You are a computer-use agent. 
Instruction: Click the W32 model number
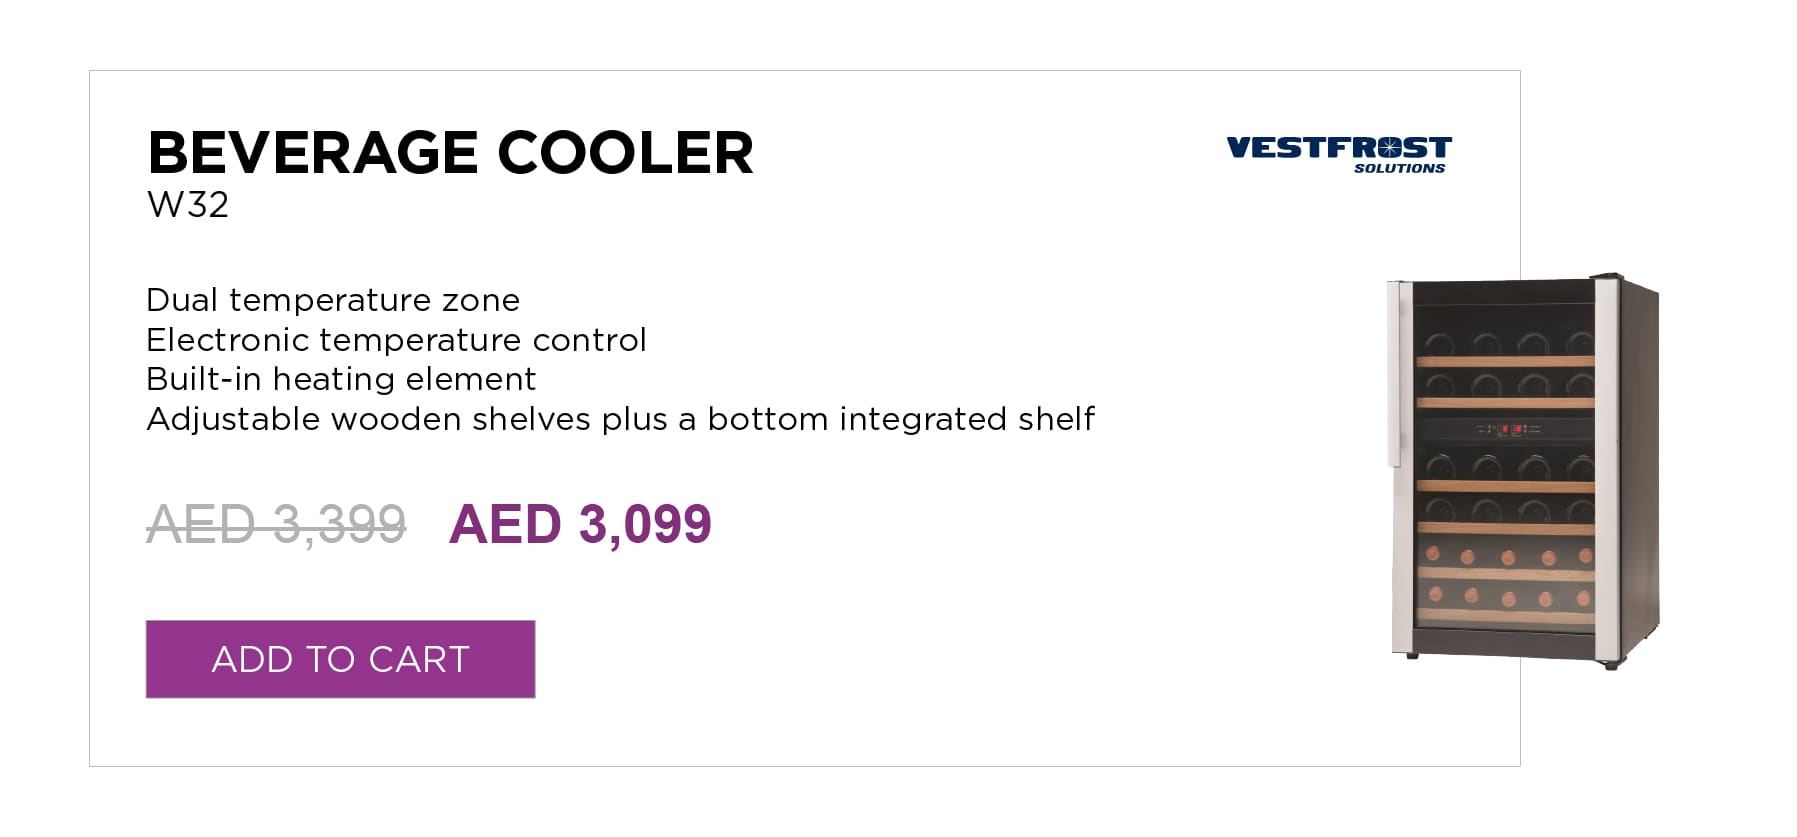tap(188, 205)
